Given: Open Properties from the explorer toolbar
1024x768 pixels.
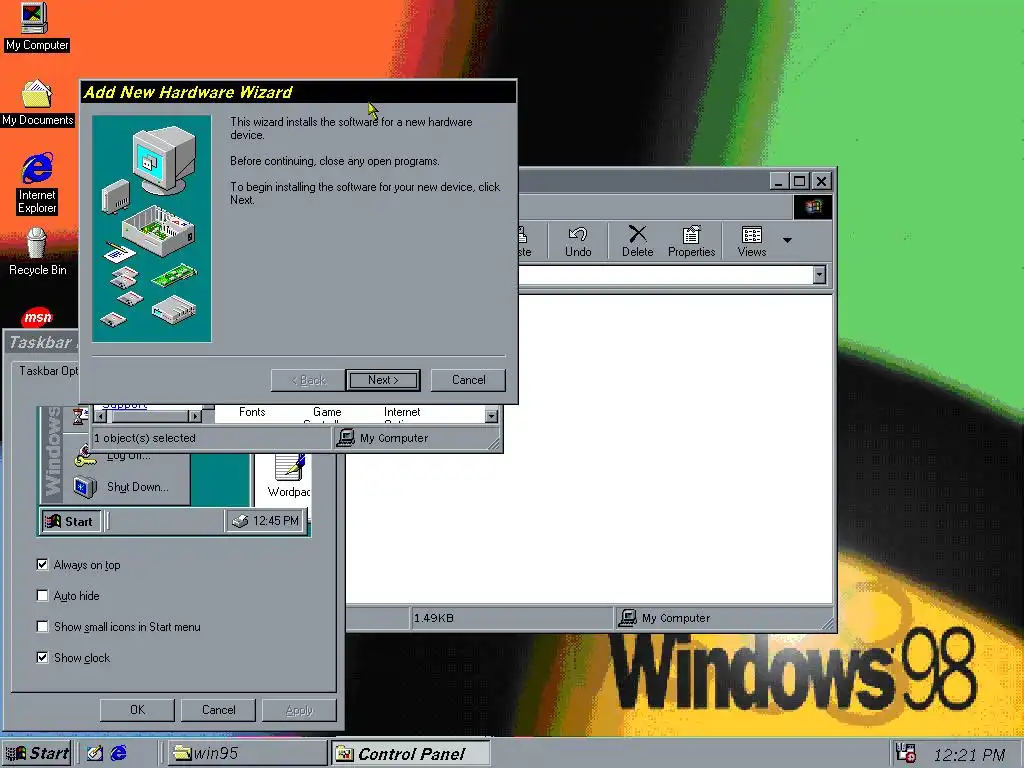Looking at the screenshot, I should [691, 242].
